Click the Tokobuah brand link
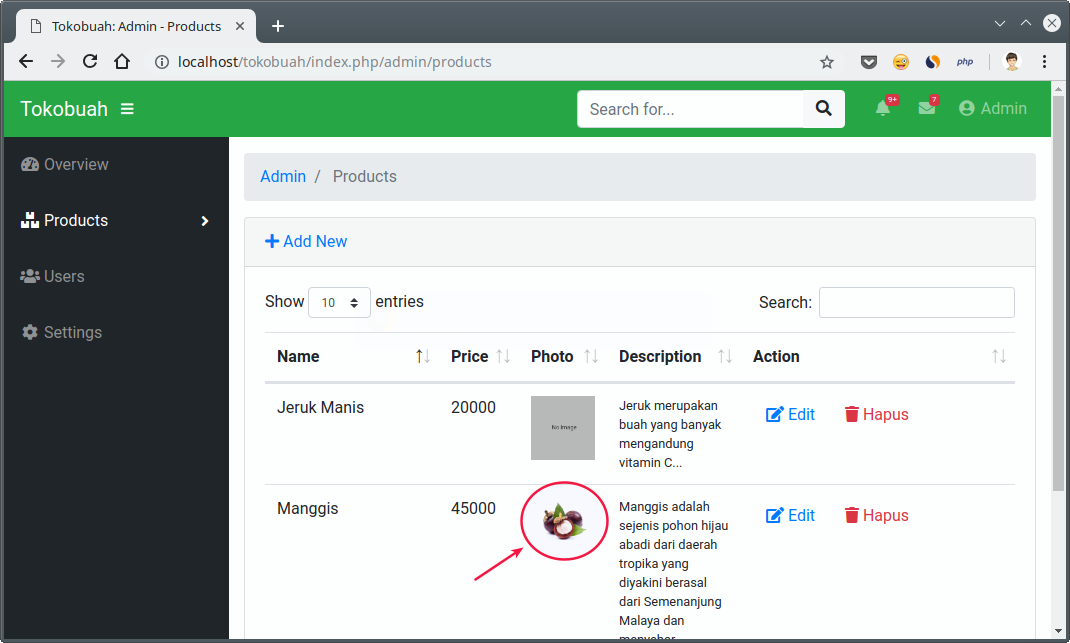The height and width of the screenshot is (643, 1070). tap(64, 109)
